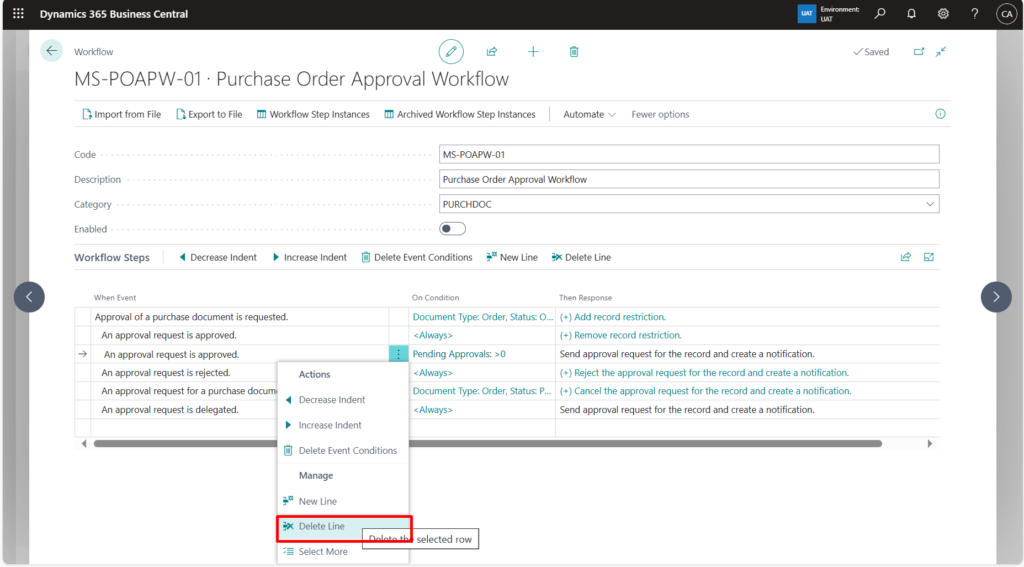1024x567 pixels.
Task: Open 'Document Type: Order, Status: O...' condition
Action: point(483,317)
